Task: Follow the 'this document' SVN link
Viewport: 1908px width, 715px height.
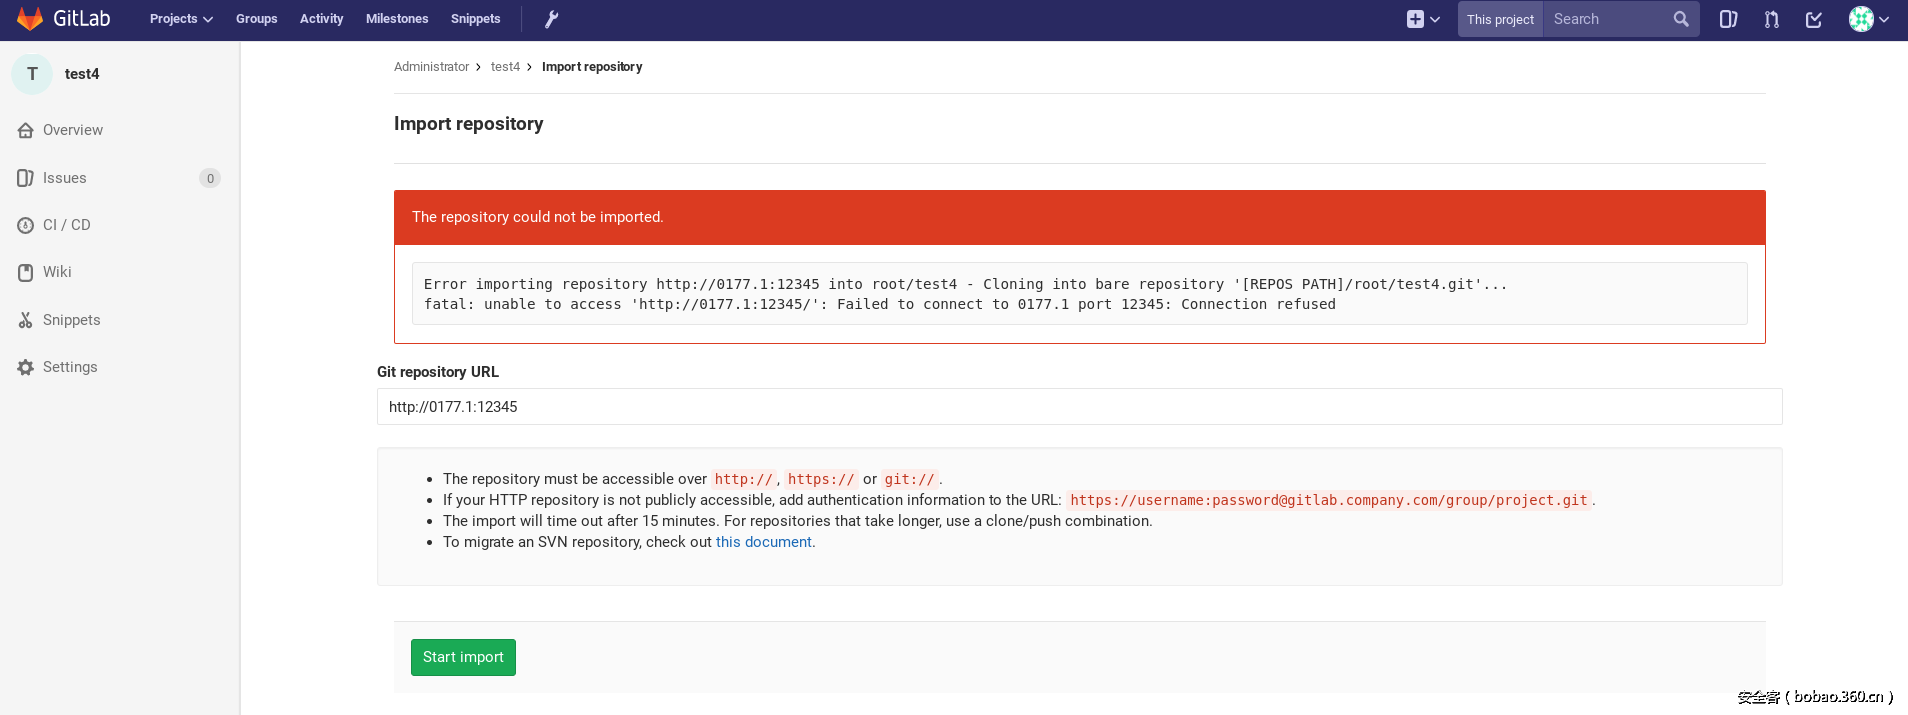Action: (x=763, y=542)
